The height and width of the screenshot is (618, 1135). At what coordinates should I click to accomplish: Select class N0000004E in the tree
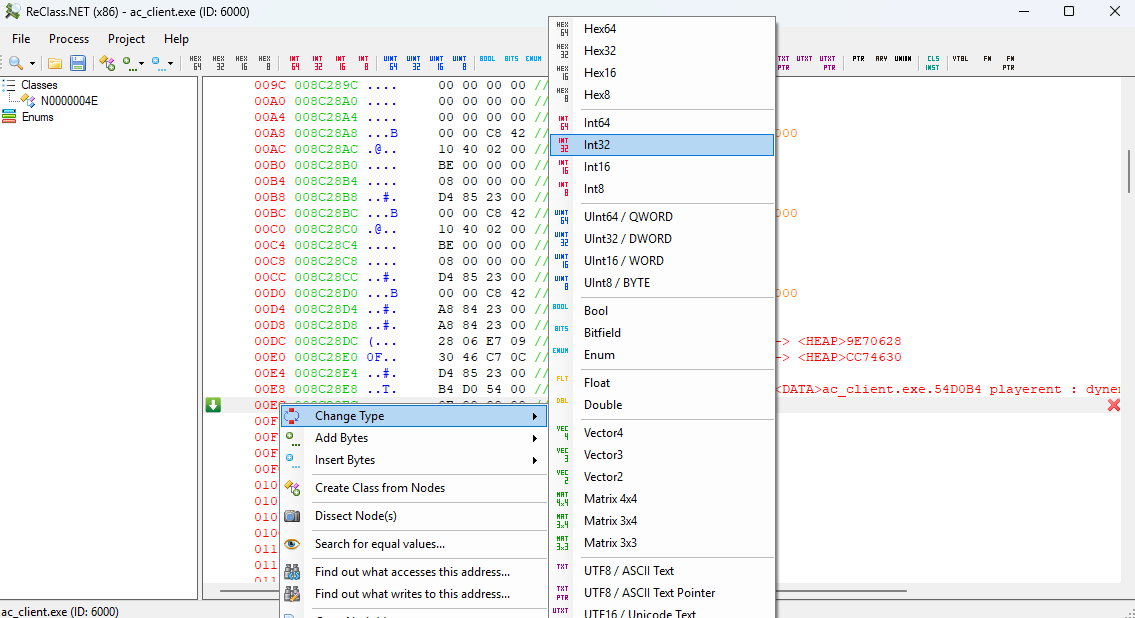[x=69, y=101]
